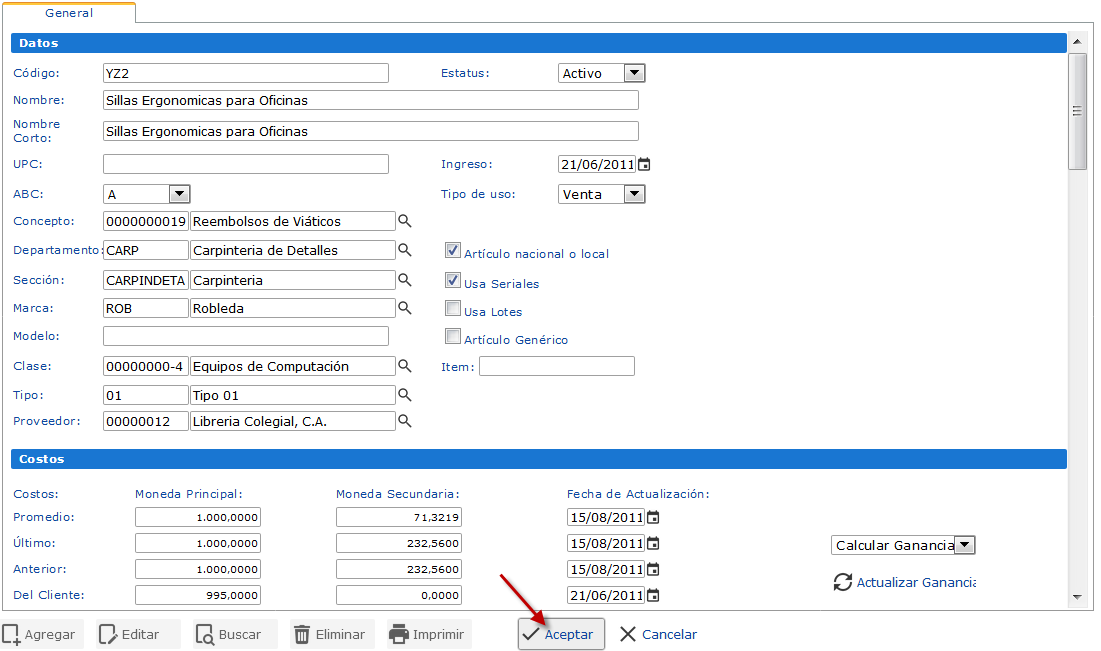This screenshot has height=651, width=1101.
Task: Click the scrollbar down arrow
Action: click(1077, 597)
